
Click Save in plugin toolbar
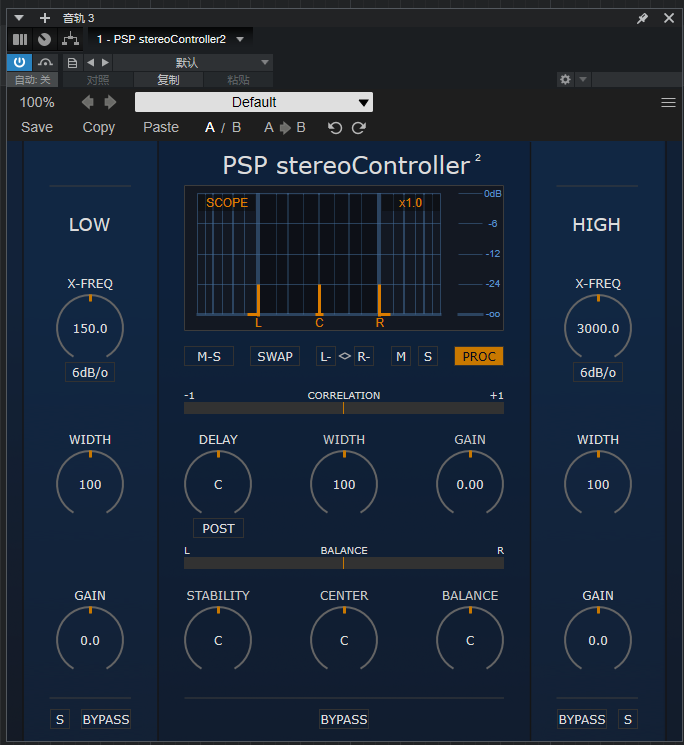(37, 127)
